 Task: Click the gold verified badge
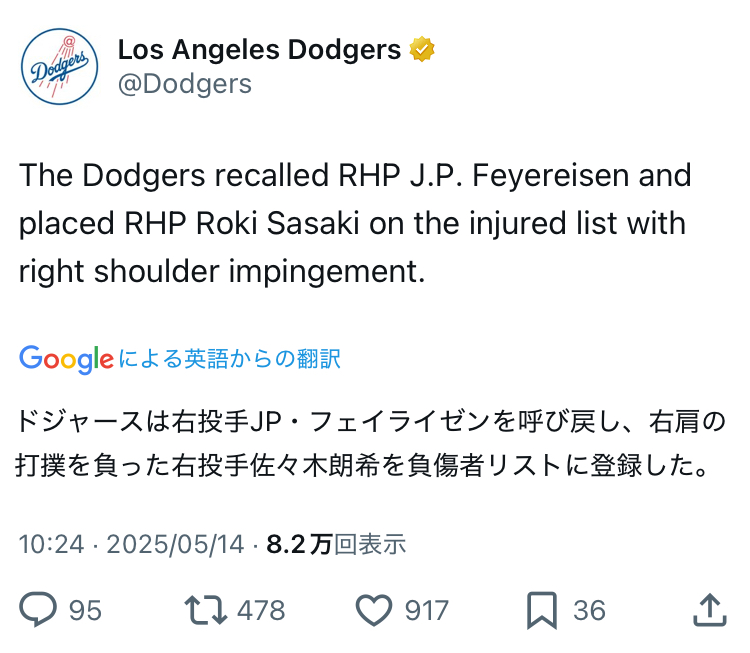(422, 49)
